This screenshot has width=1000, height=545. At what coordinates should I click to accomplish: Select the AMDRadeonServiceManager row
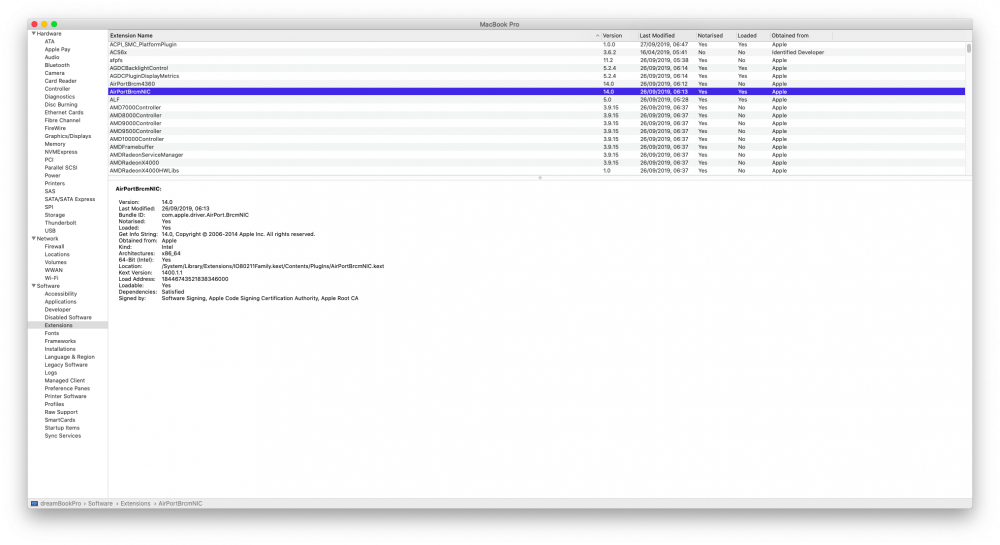[536, 155]
